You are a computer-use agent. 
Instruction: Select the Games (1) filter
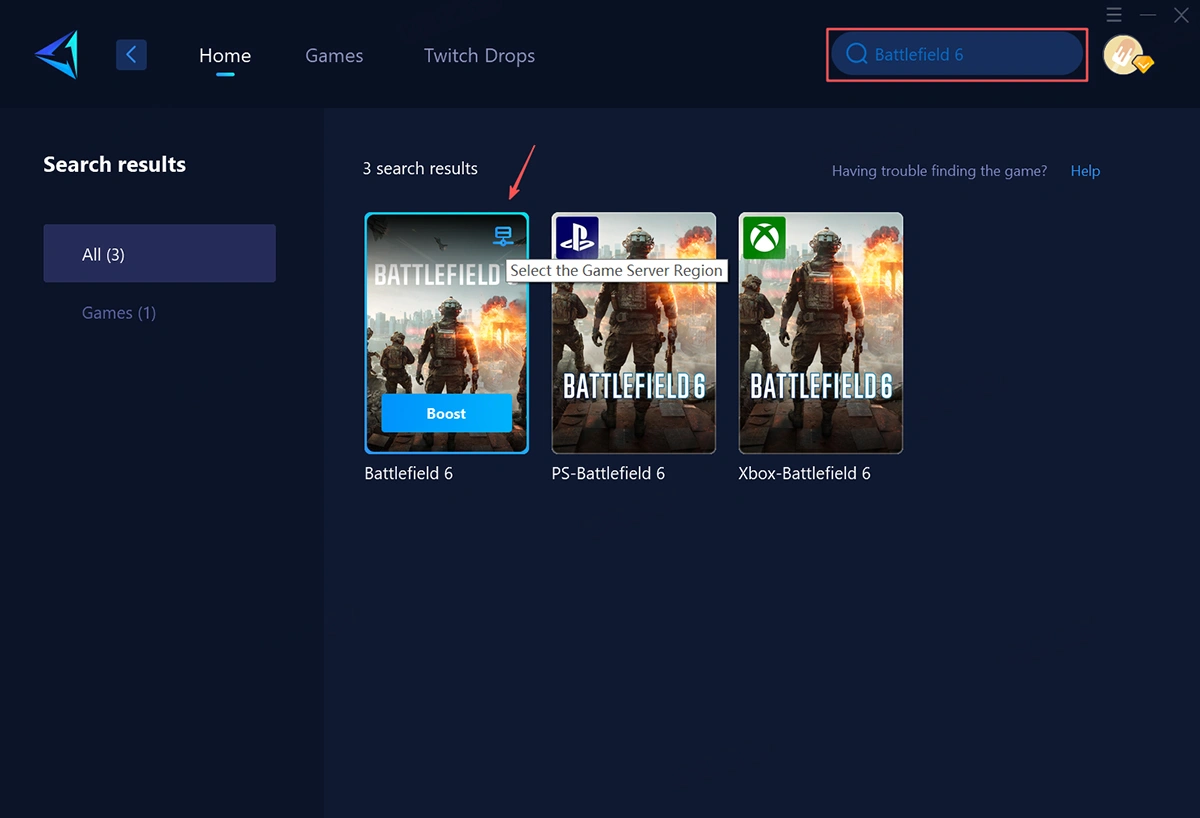point(119,312)
